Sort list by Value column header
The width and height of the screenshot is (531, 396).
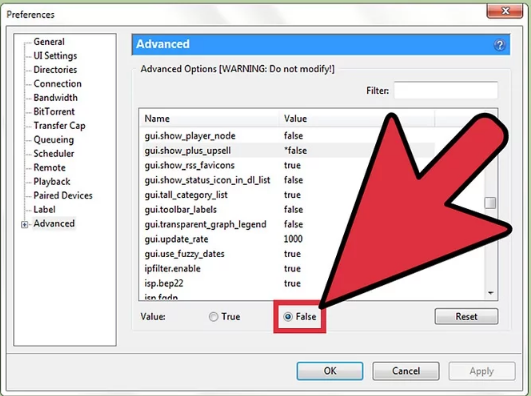pyautogui.click(x=357, y=119)
